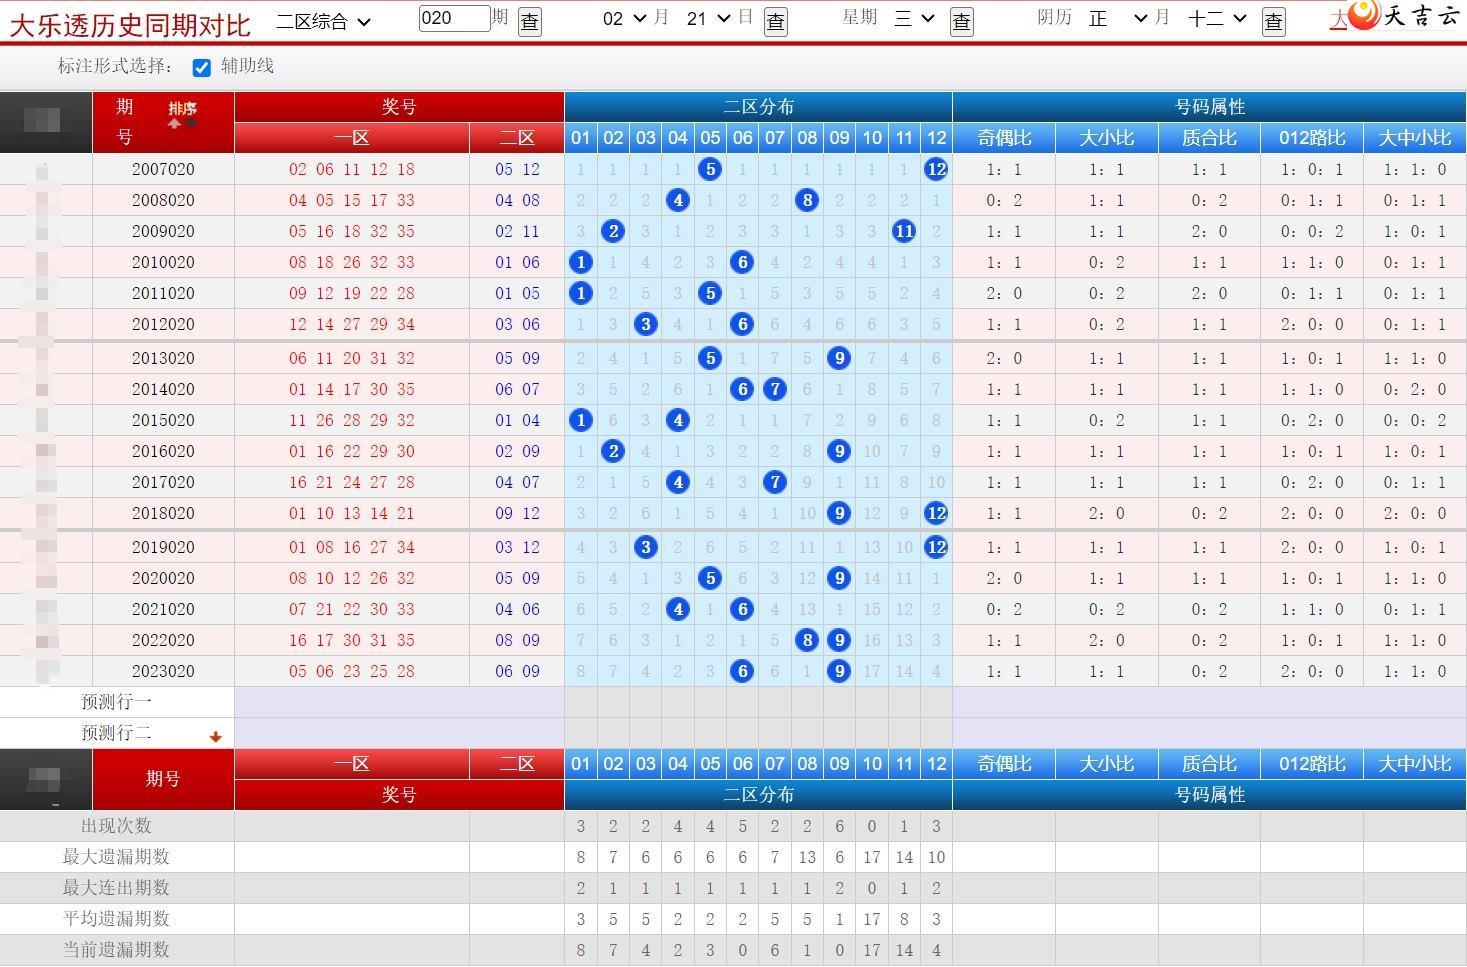Open the day dropdown showing 21

click(708, 18)
